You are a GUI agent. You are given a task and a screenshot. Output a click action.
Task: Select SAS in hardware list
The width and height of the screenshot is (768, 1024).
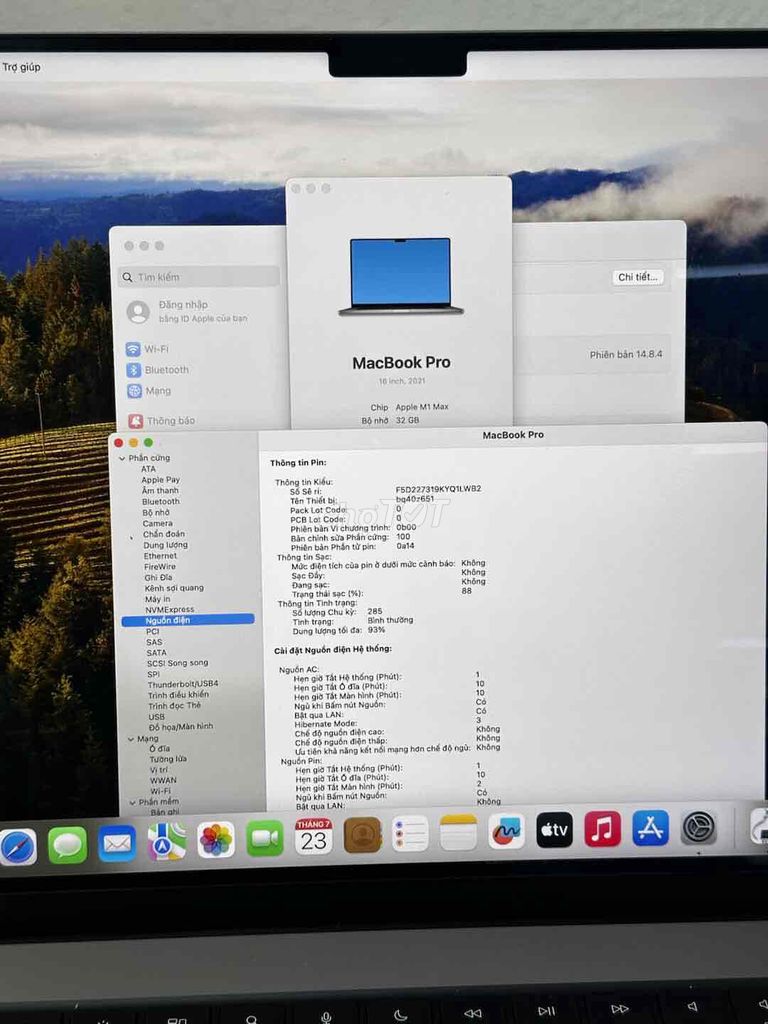pos(154,642)
